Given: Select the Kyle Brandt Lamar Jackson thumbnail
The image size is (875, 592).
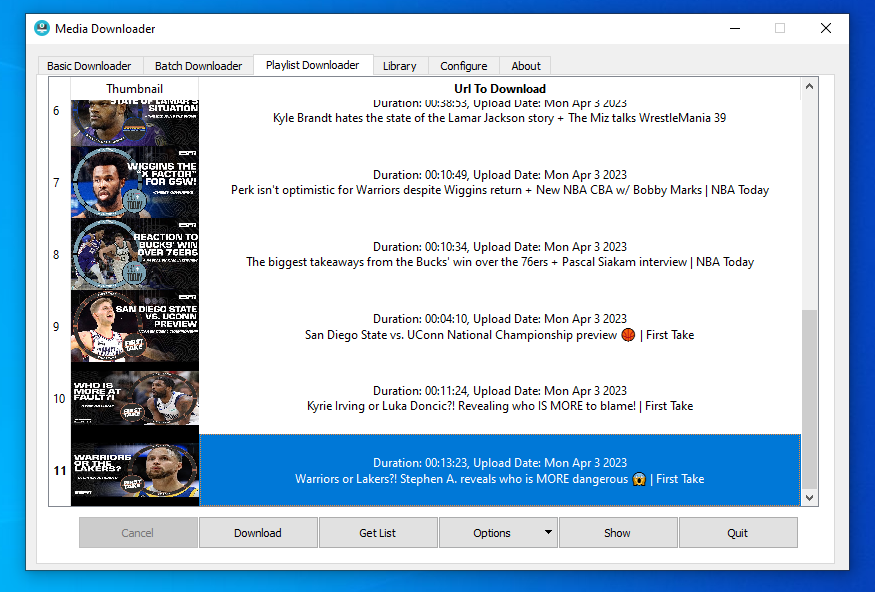Looking at the screenshot, I should pyautogui.click(x=135, y=123).
